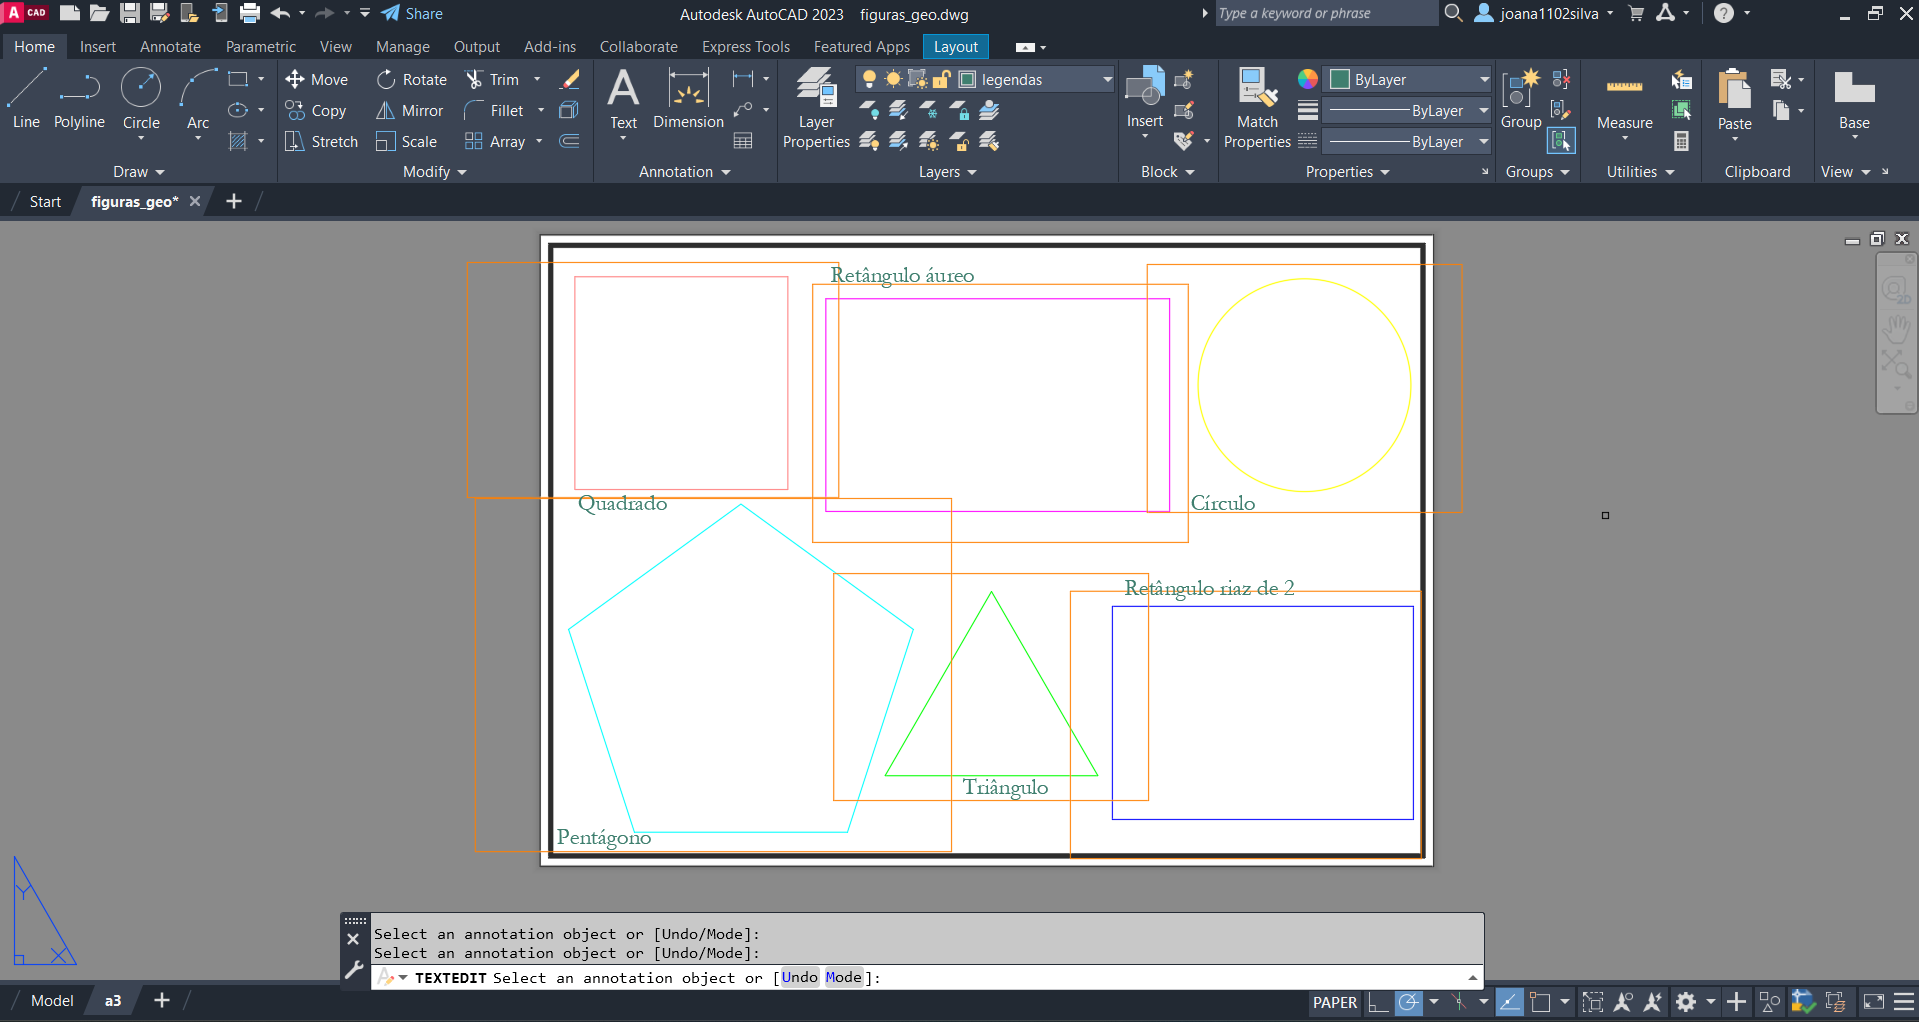Open the ByLayer object color dropdown
1919x1022 pixels.
click(1484, 80)
